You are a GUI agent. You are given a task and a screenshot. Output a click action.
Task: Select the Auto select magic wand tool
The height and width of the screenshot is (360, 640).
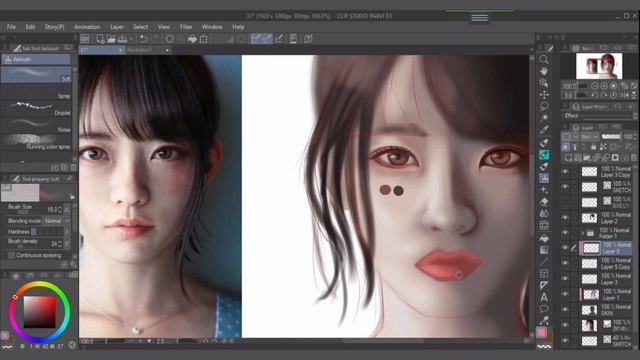(x=544, y=119)
